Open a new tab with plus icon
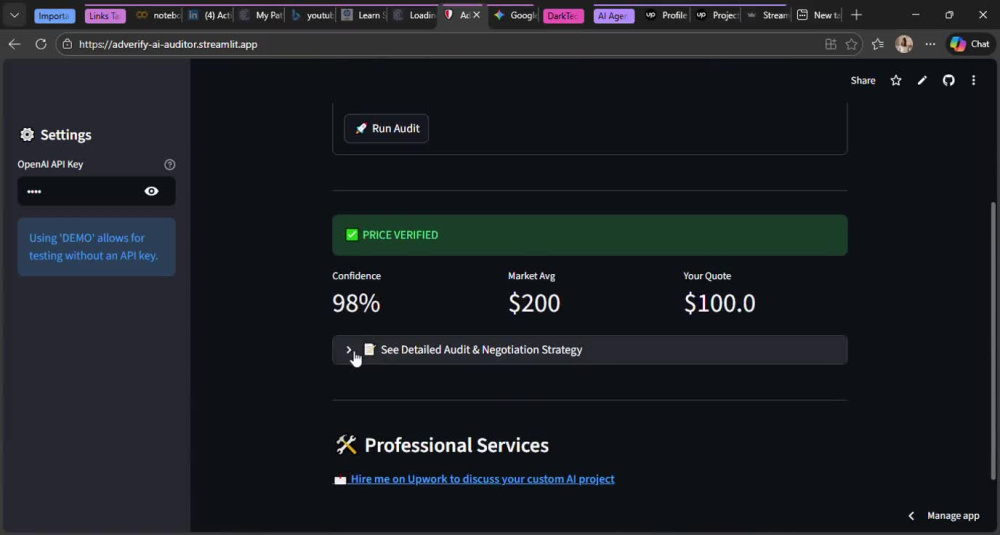Image resolution: width=1000 pixels, height=535 pixels. 857,15
